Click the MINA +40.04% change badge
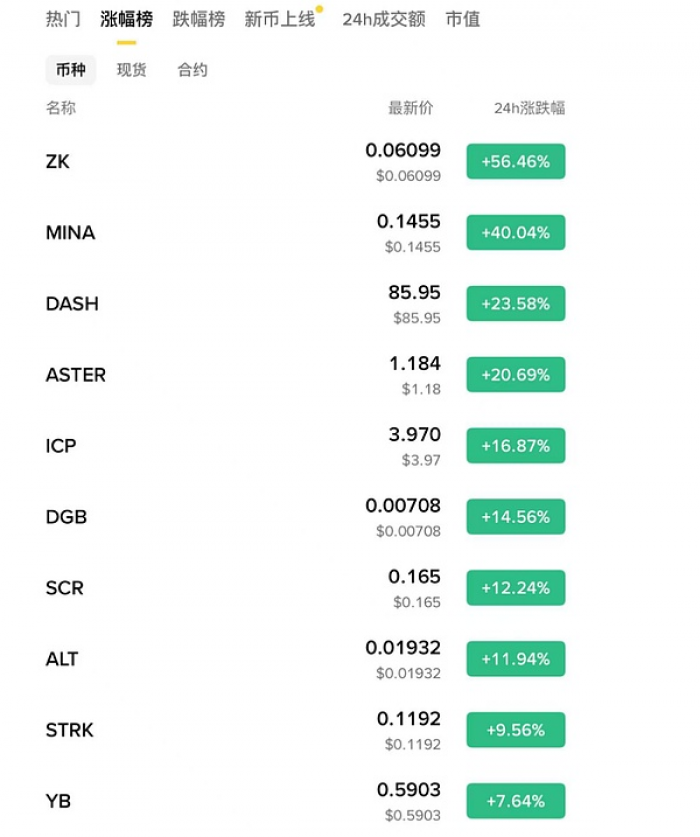The image size is (700, 837). coord(515,232)
